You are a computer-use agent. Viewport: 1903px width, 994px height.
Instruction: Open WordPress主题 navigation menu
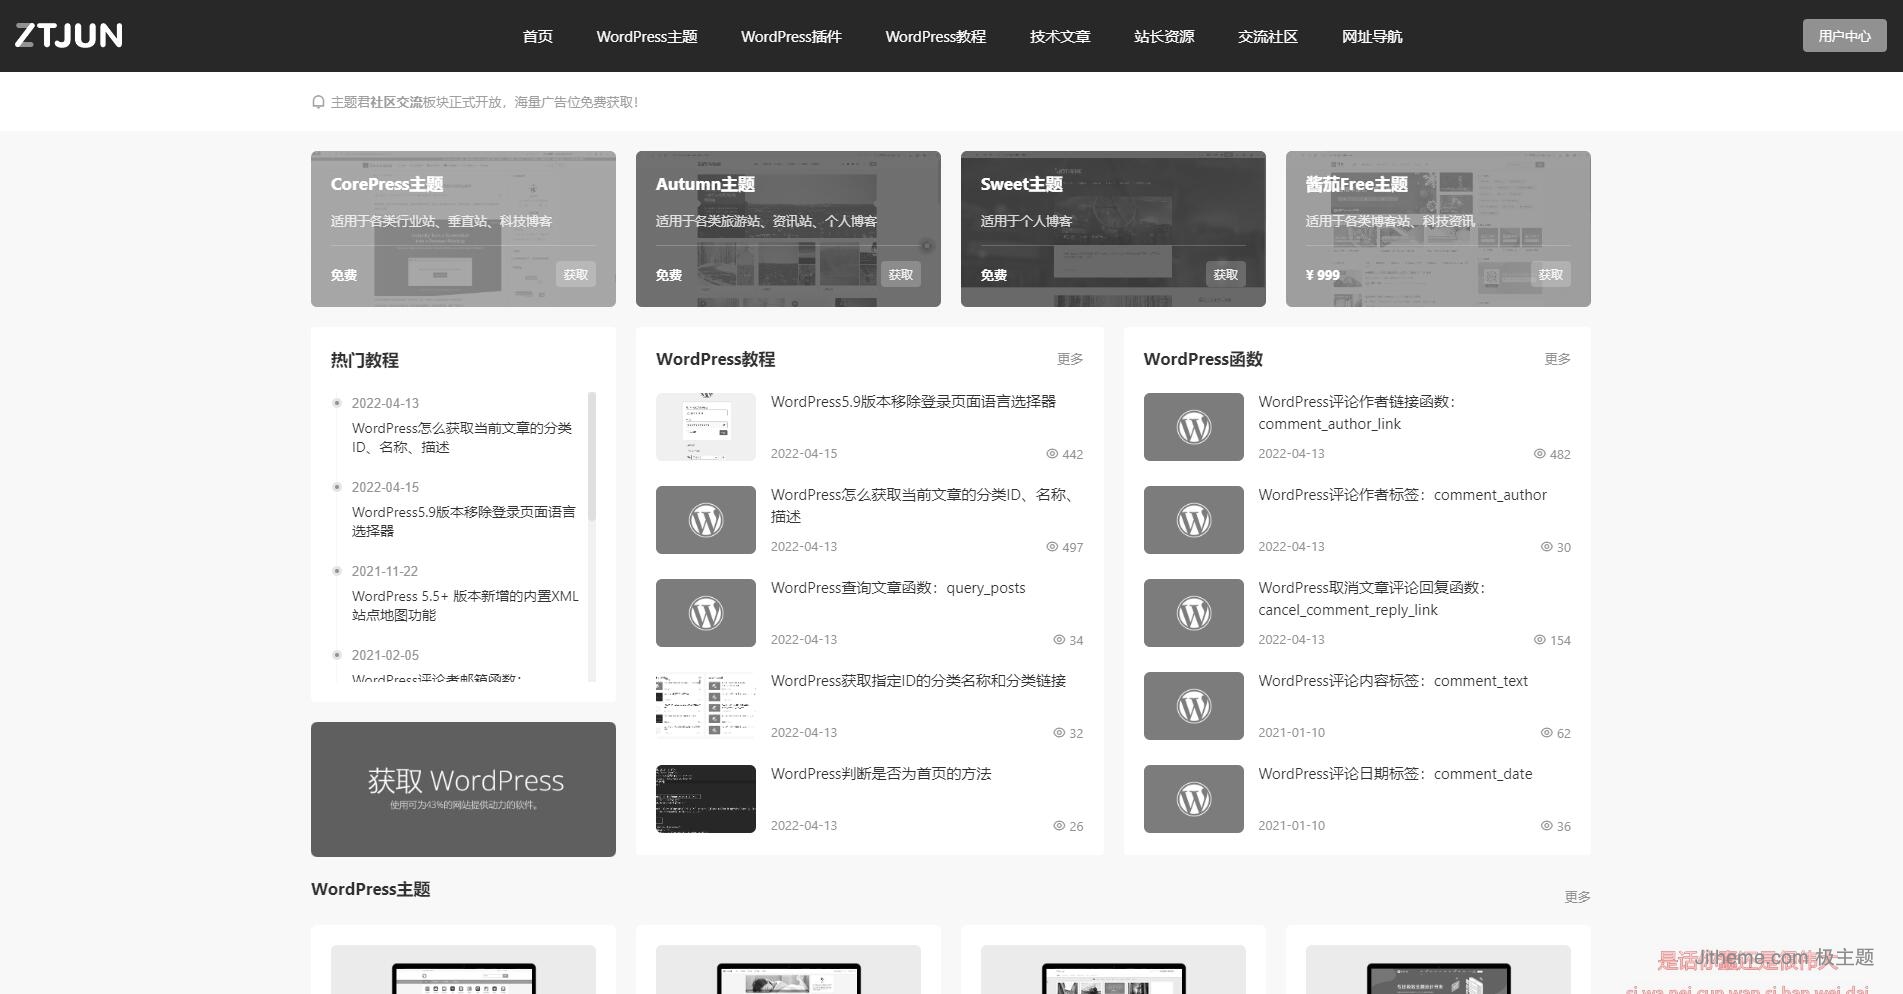[x=646, y=36]
